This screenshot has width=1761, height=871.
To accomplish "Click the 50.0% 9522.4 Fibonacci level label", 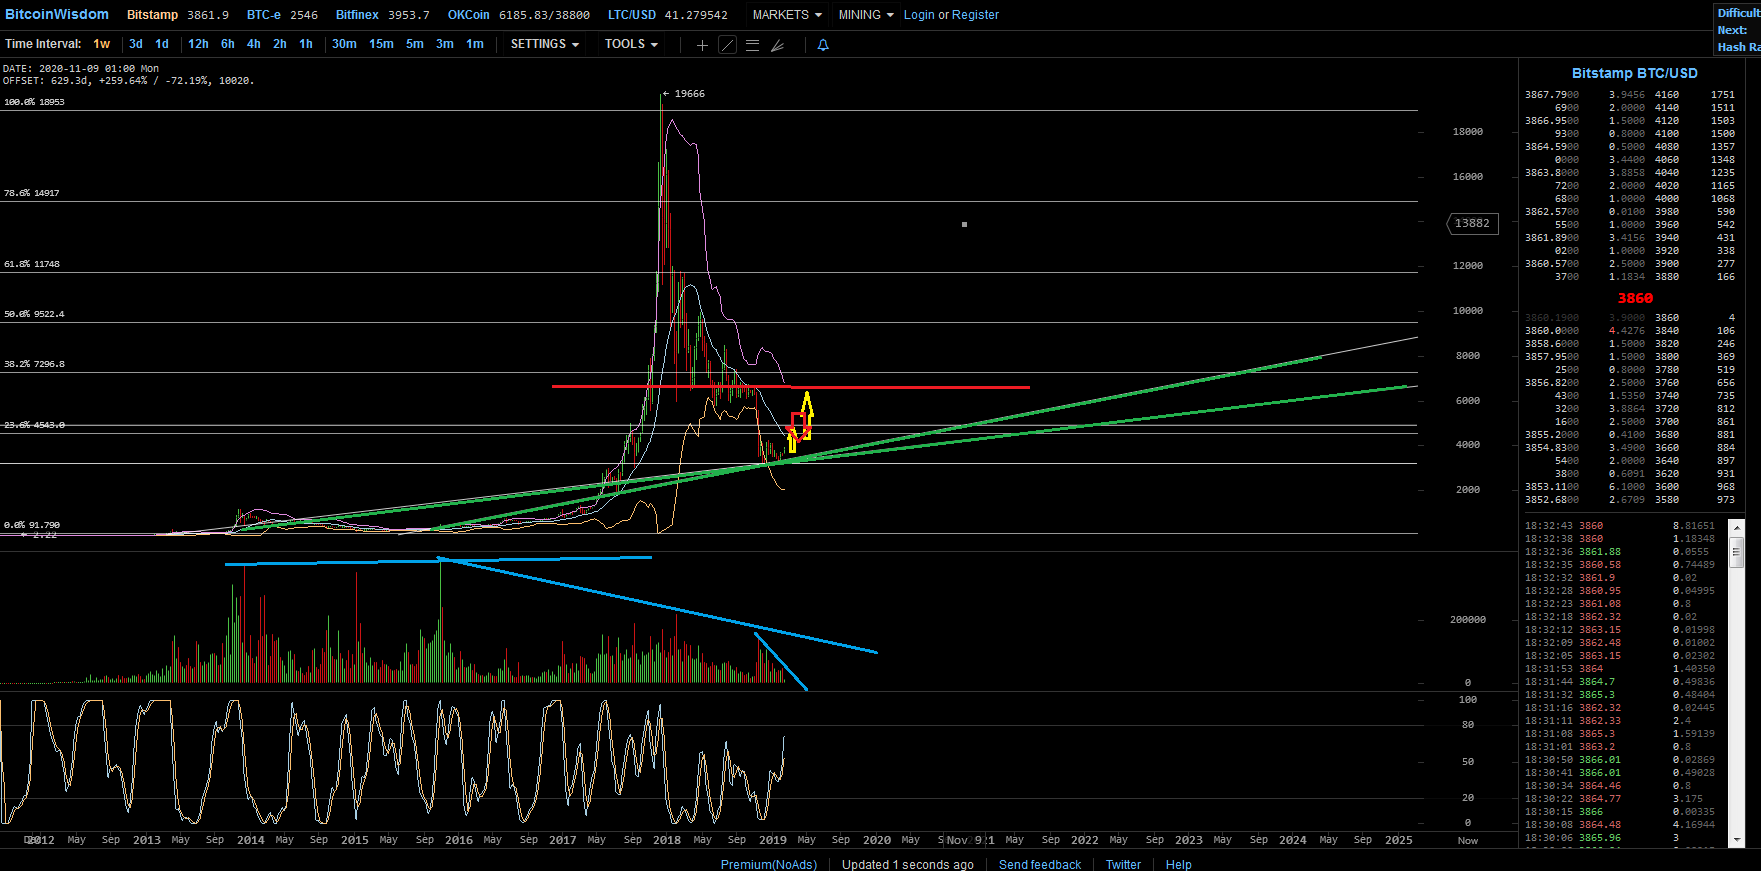I will click(x=34, y=314).
